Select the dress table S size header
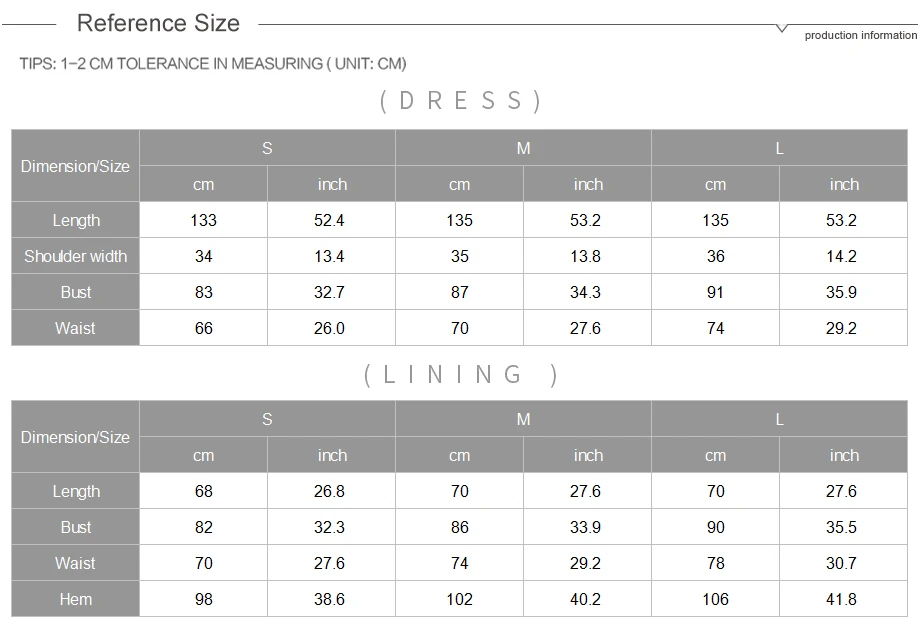The height and width of the screenshot is (638, 920). coord(267,148)
